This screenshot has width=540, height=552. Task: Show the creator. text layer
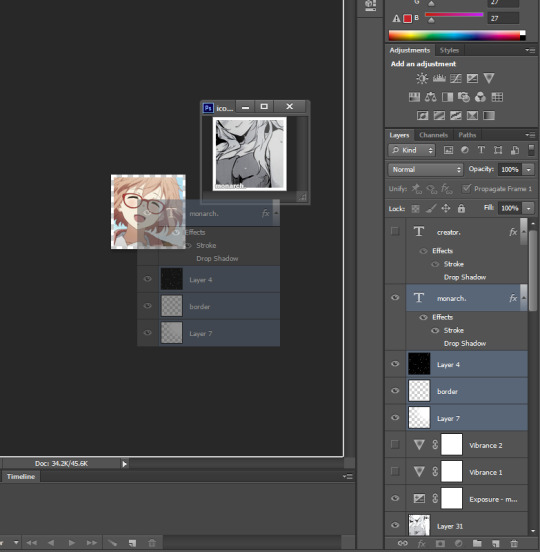(395, 231)
